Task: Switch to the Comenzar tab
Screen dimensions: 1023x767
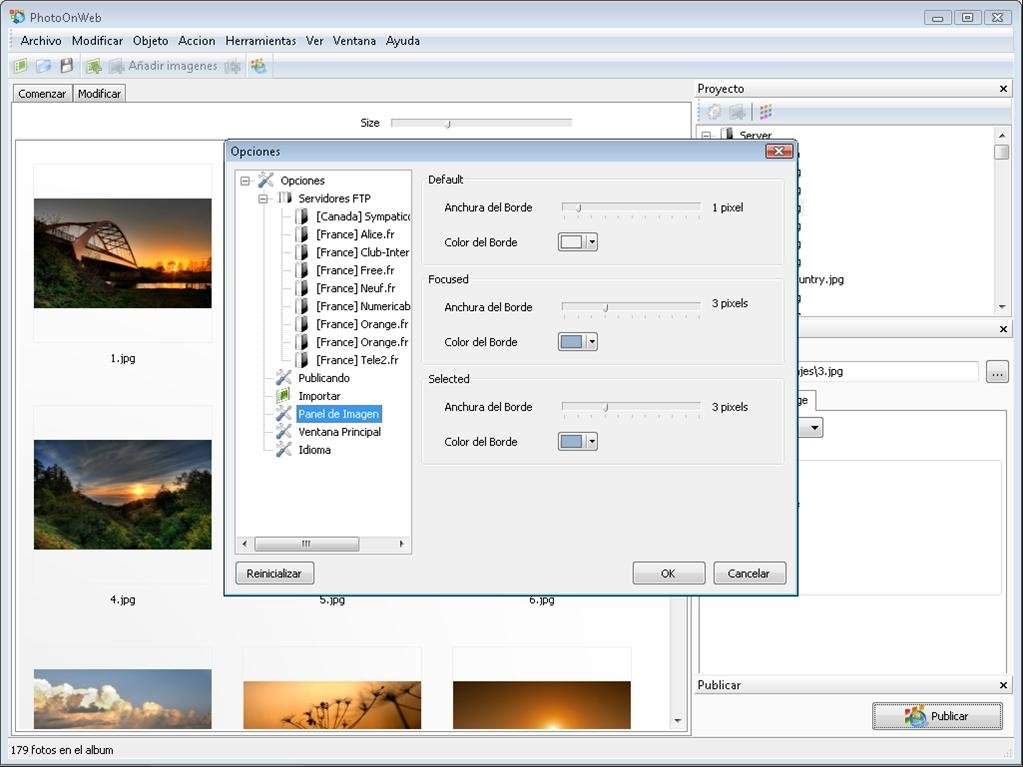Action: click(x=42, y=94)
